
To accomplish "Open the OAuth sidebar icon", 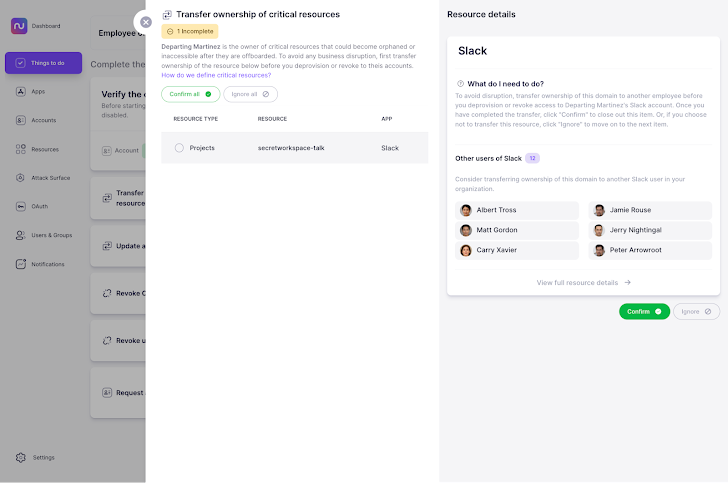I will coord(22,207).
